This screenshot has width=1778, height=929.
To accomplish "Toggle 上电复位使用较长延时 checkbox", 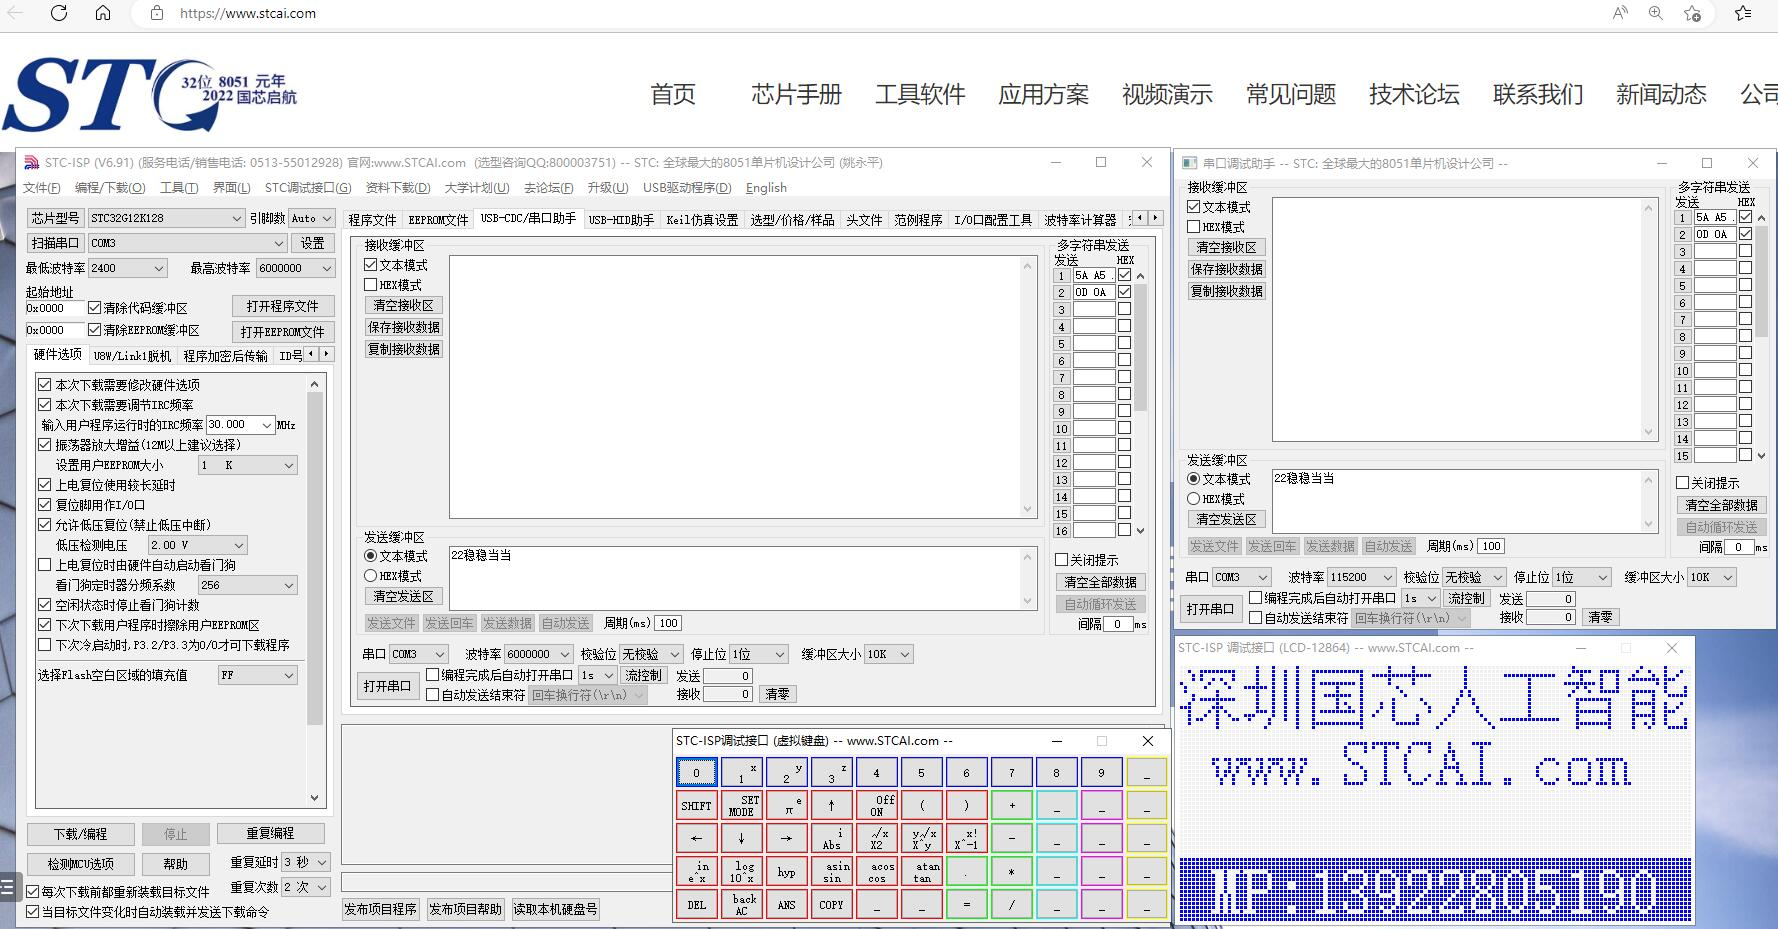I will tap(44, 484).
